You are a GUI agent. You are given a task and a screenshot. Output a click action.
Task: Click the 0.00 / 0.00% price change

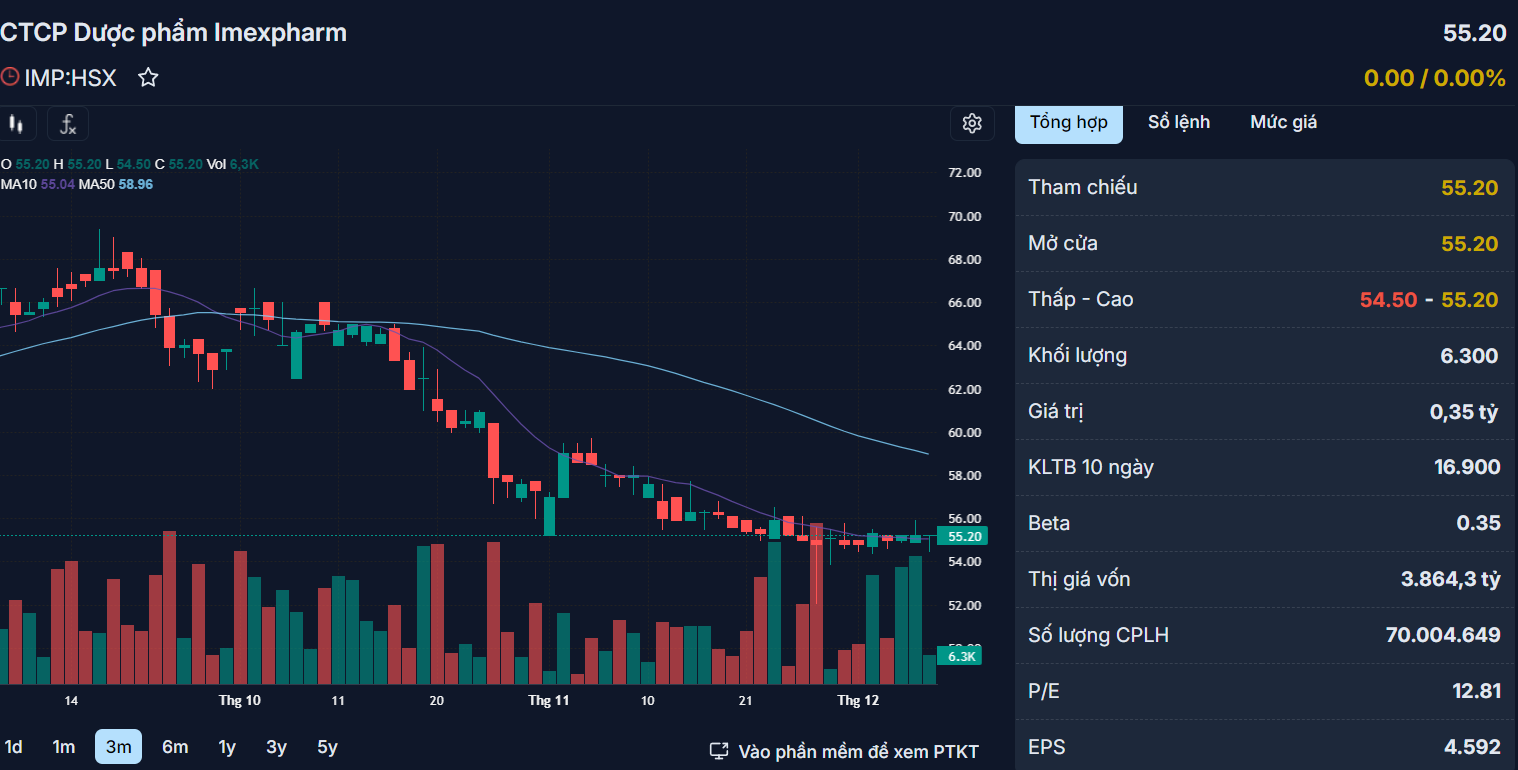[x=1434, y=78]
